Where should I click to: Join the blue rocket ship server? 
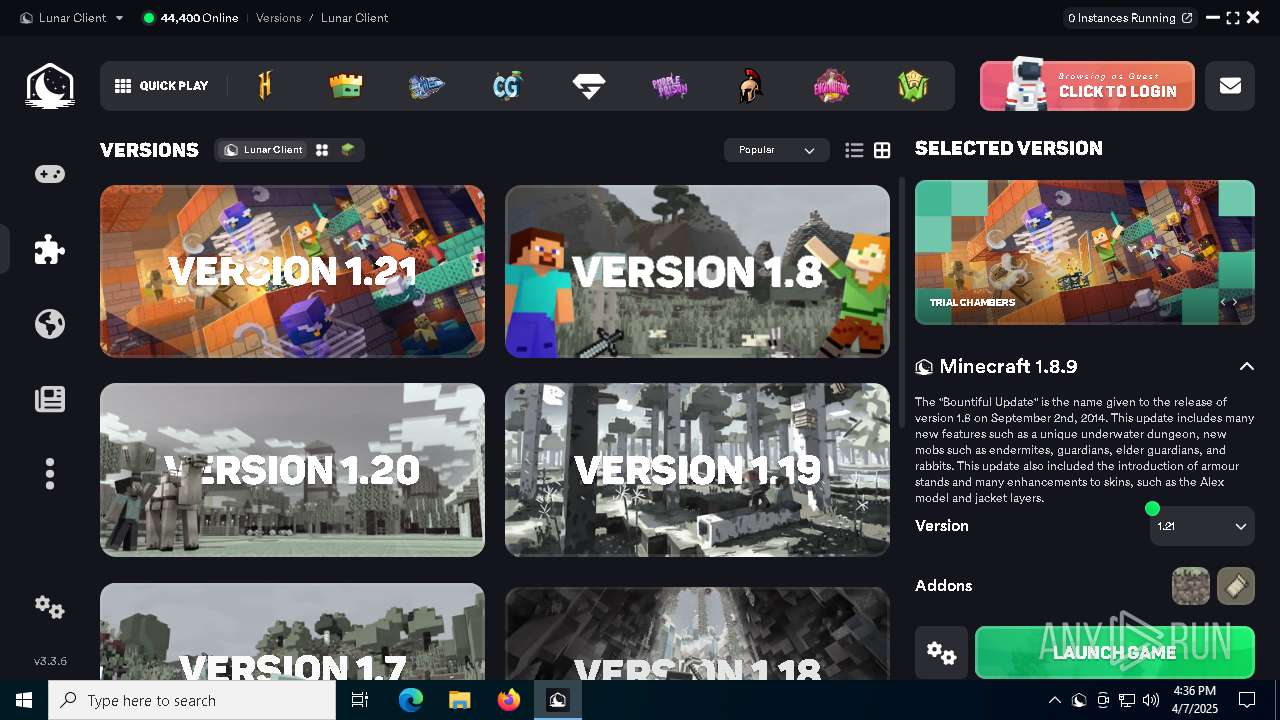427,87
